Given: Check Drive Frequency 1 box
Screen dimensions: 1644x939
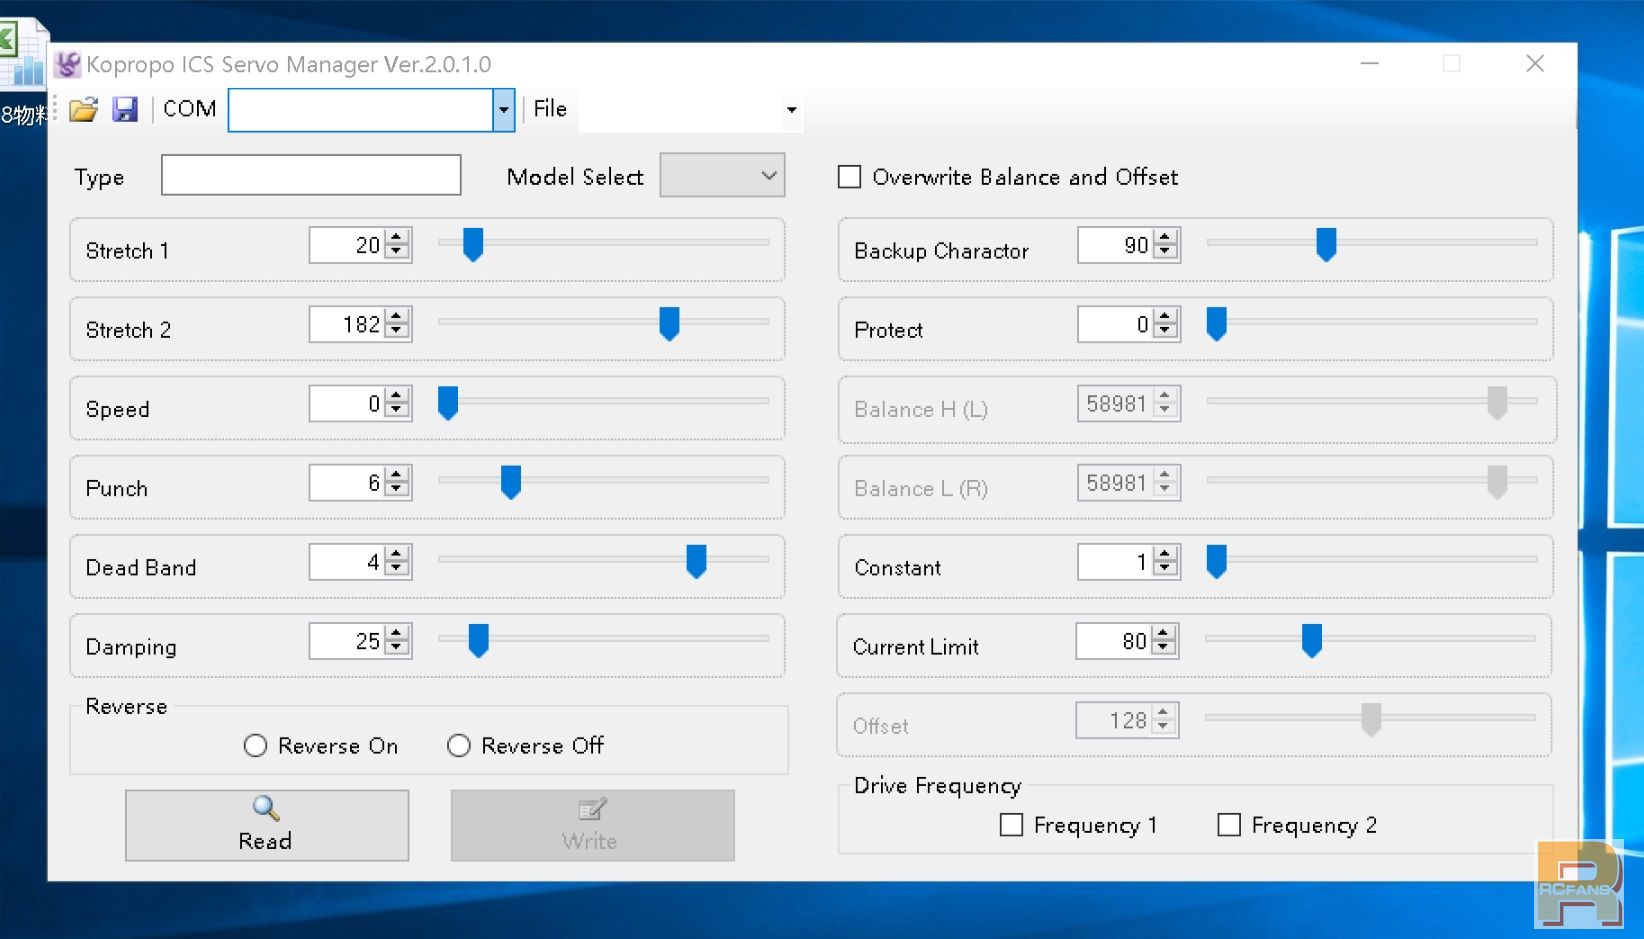Looking at the screenshot, I should pyautogui.click(x=1011, y=824).
